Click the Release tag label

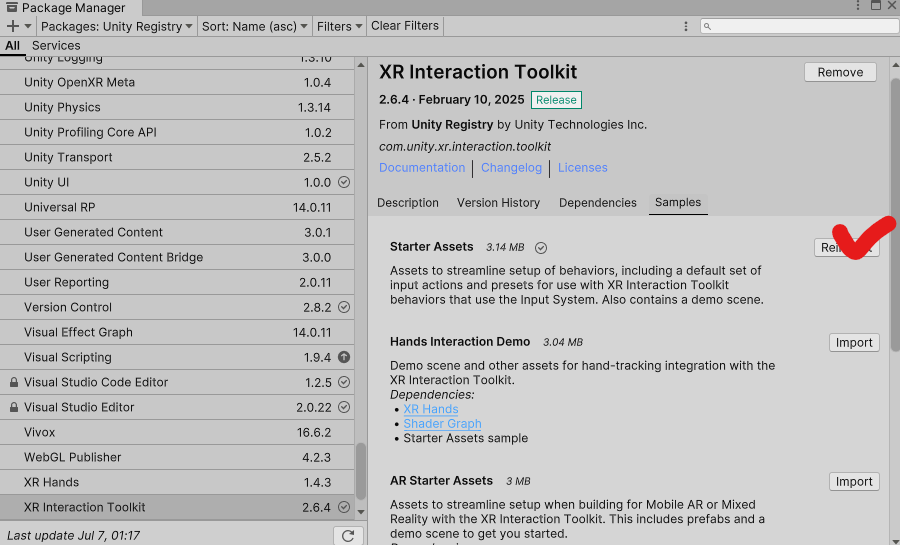[x=556, y=100]
